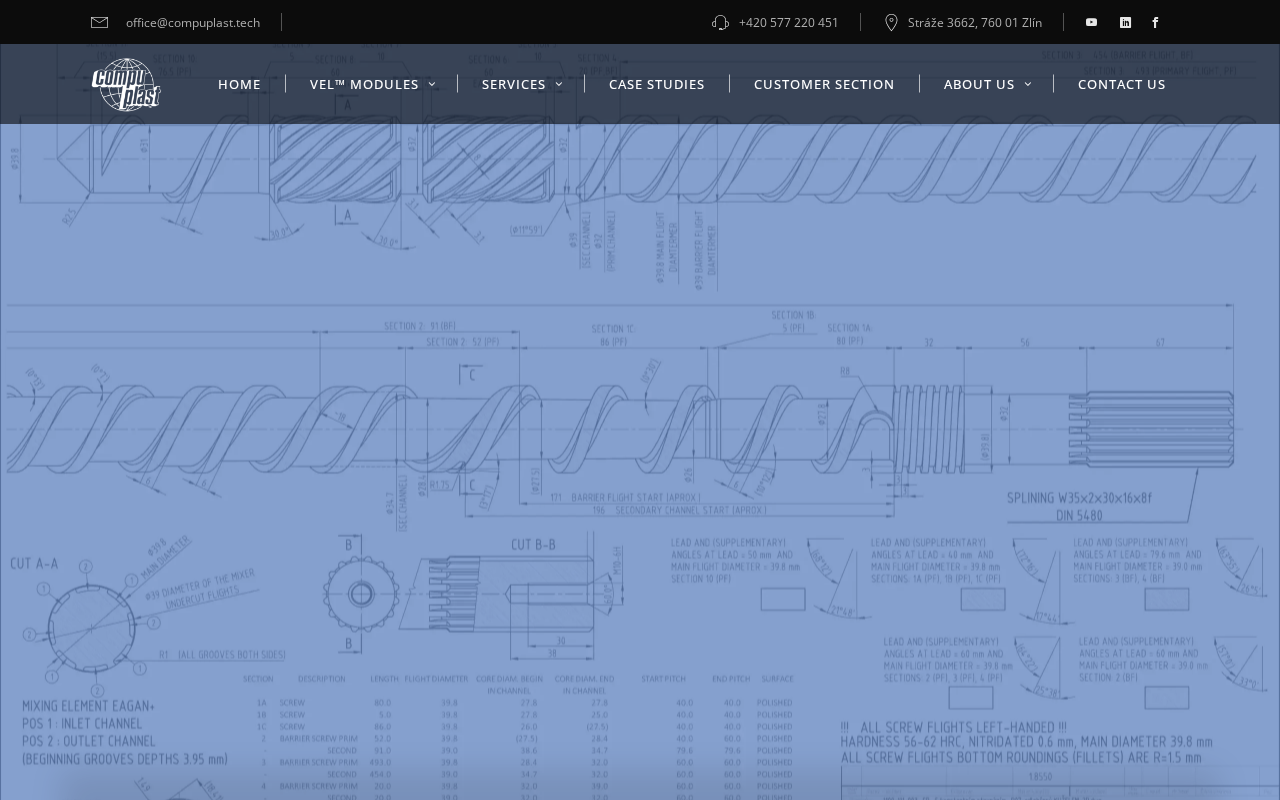Viewport: 1280px width, 800px height.
Task: Expand the VEL™ Modules dropdown arrow
Action: click(x=432, y=84)
